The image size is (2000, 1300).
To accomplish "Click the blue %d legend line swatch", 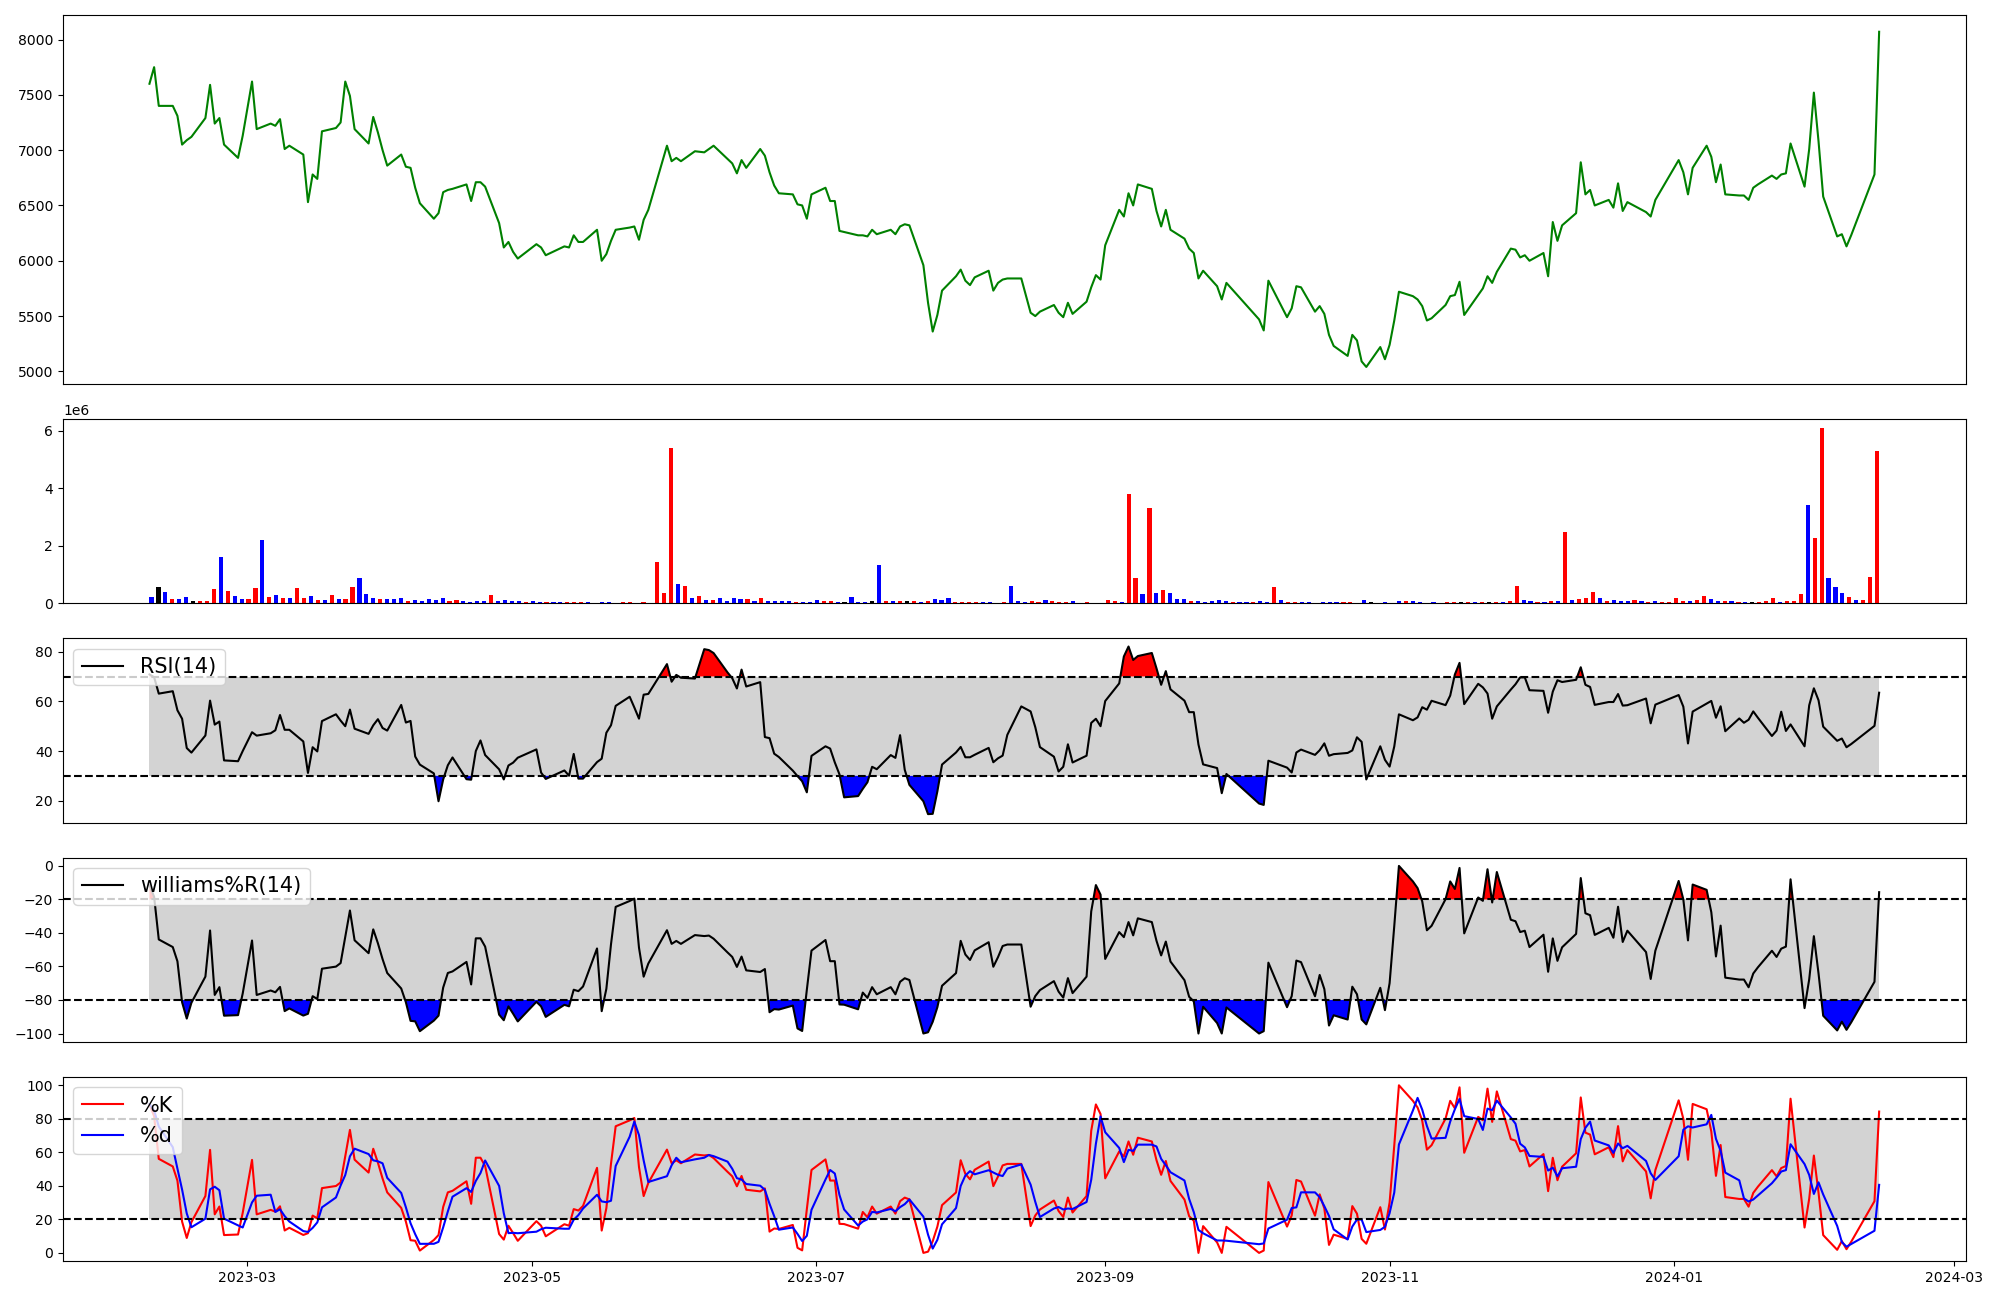I will tap(102, 1135).
